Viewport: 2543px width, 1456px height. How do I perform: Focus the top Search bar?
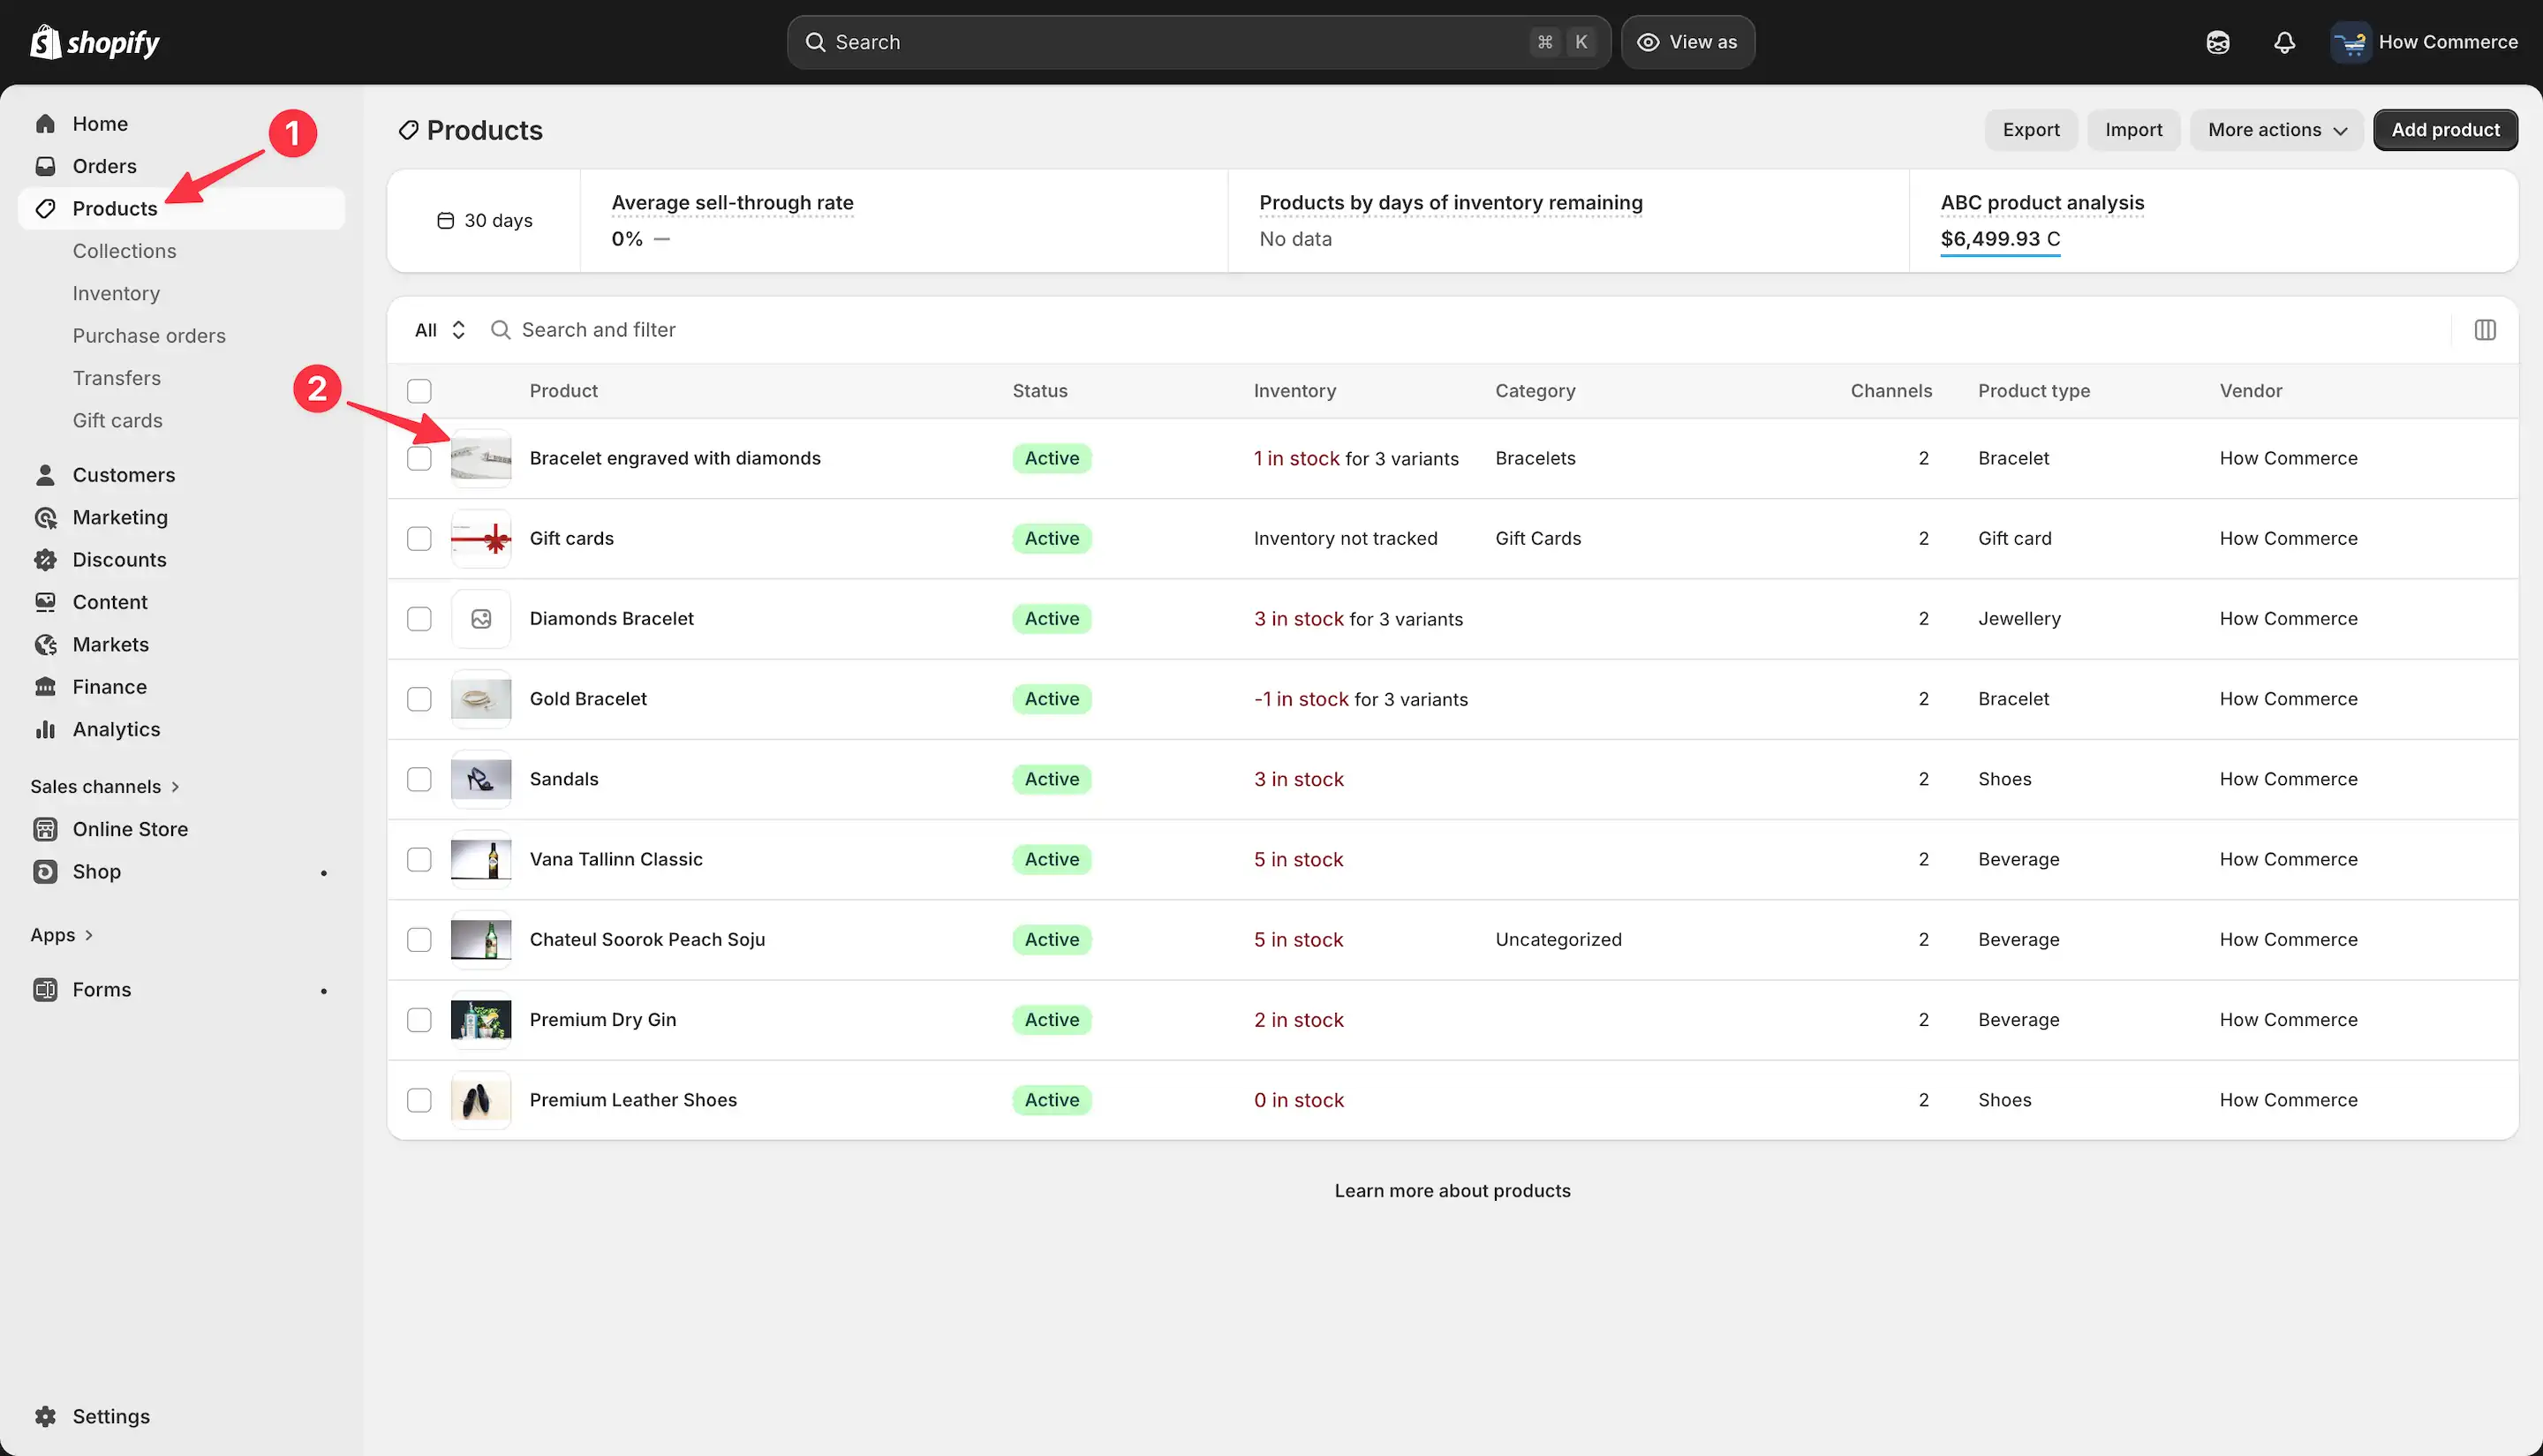[x=1198, y=42]
